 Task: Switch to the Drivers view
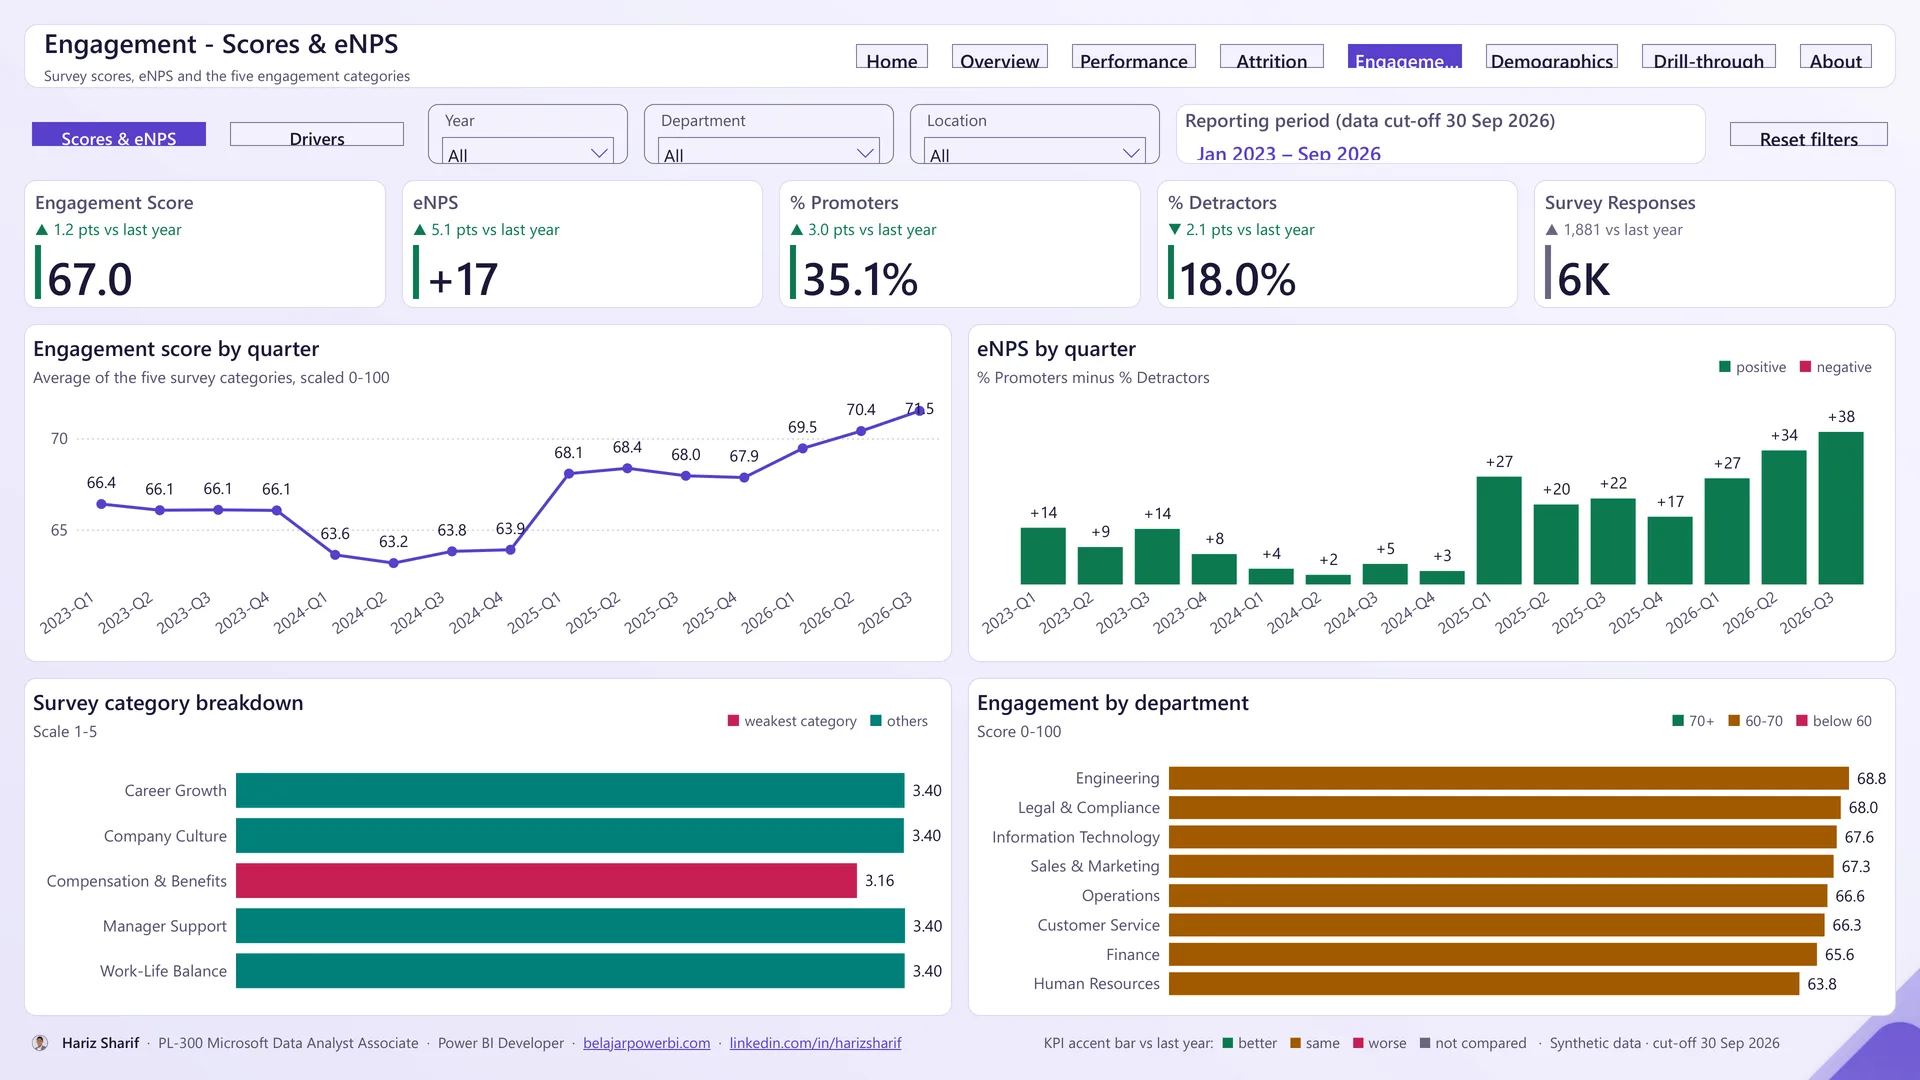click(x=317, y=135)
